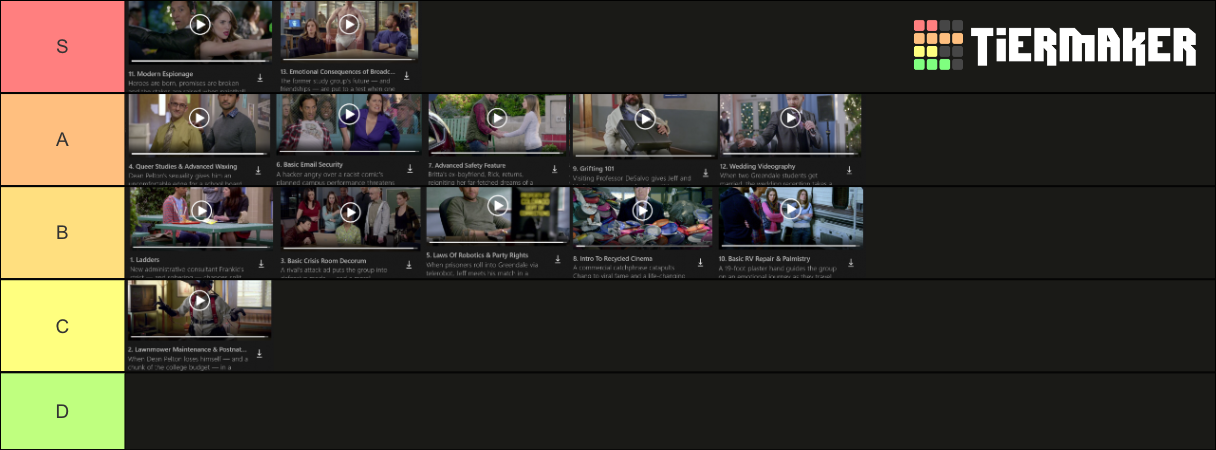Screen dimensions: 1216x450
Task: Play Queer Studies & Advanced Waxing
Action: (x=199, y=117)
